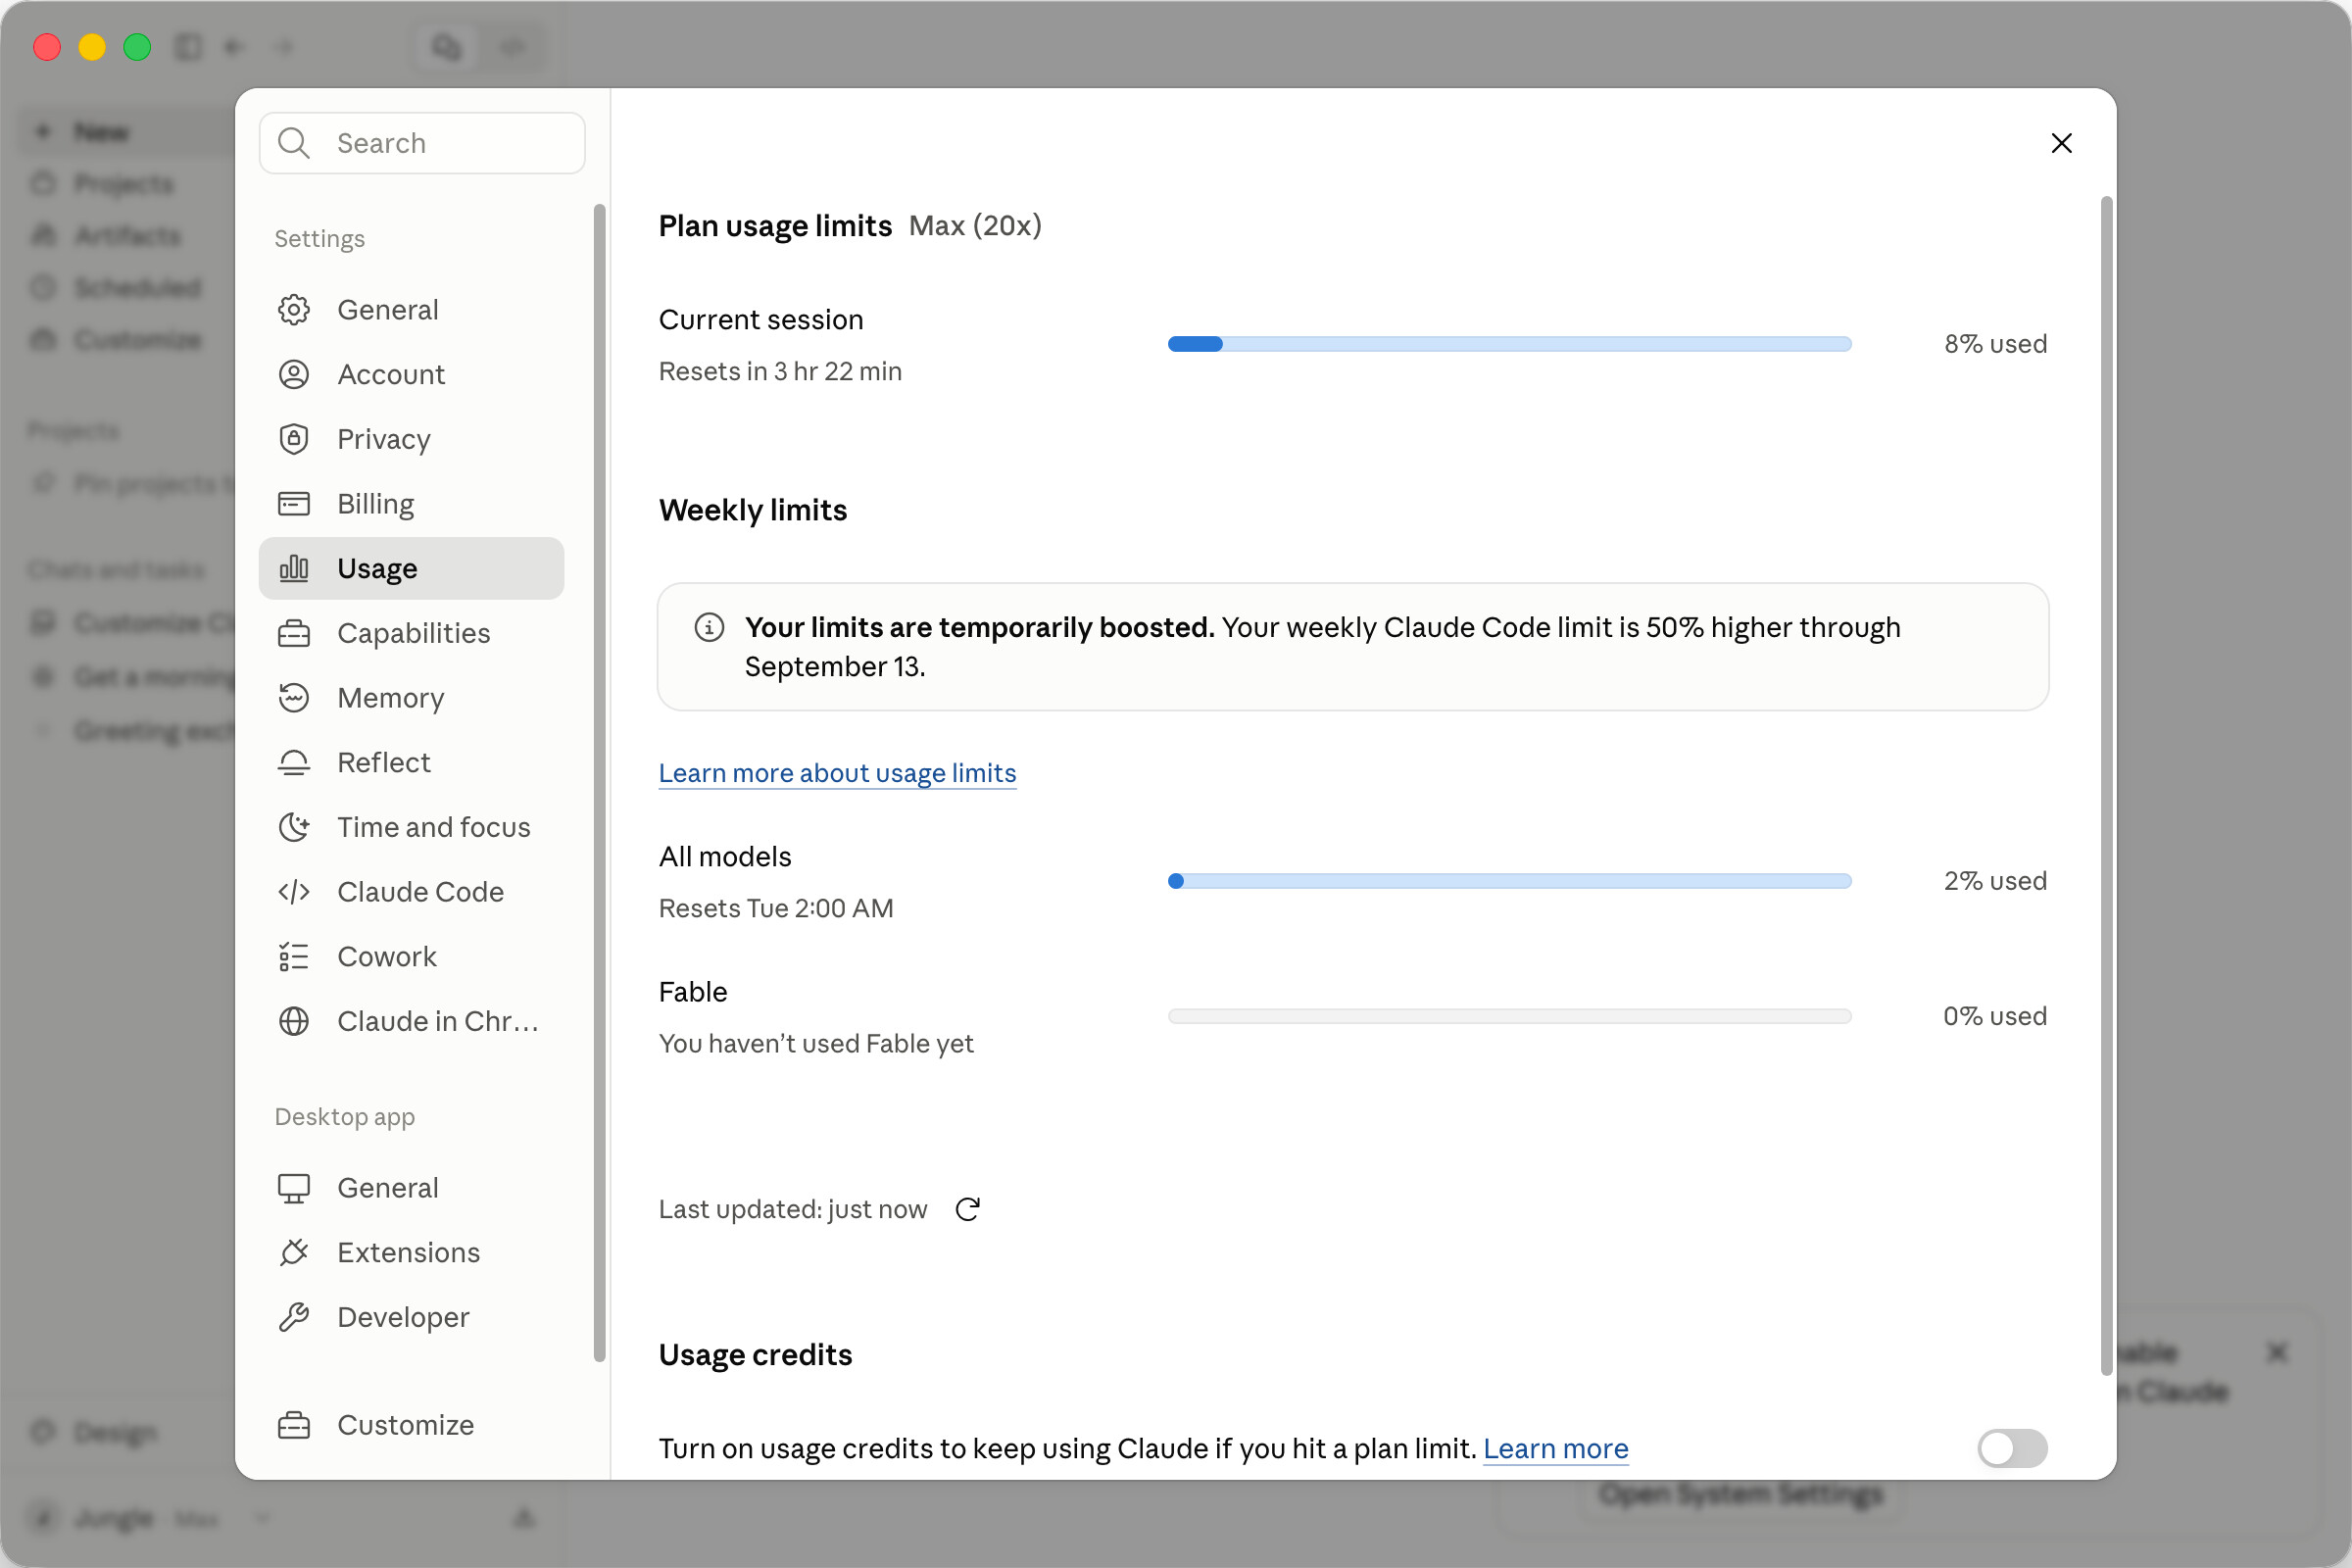This screenshot has width=2352, height=1568.
Task: Click the Extensions plug icon
Action: click(293, 1253)
